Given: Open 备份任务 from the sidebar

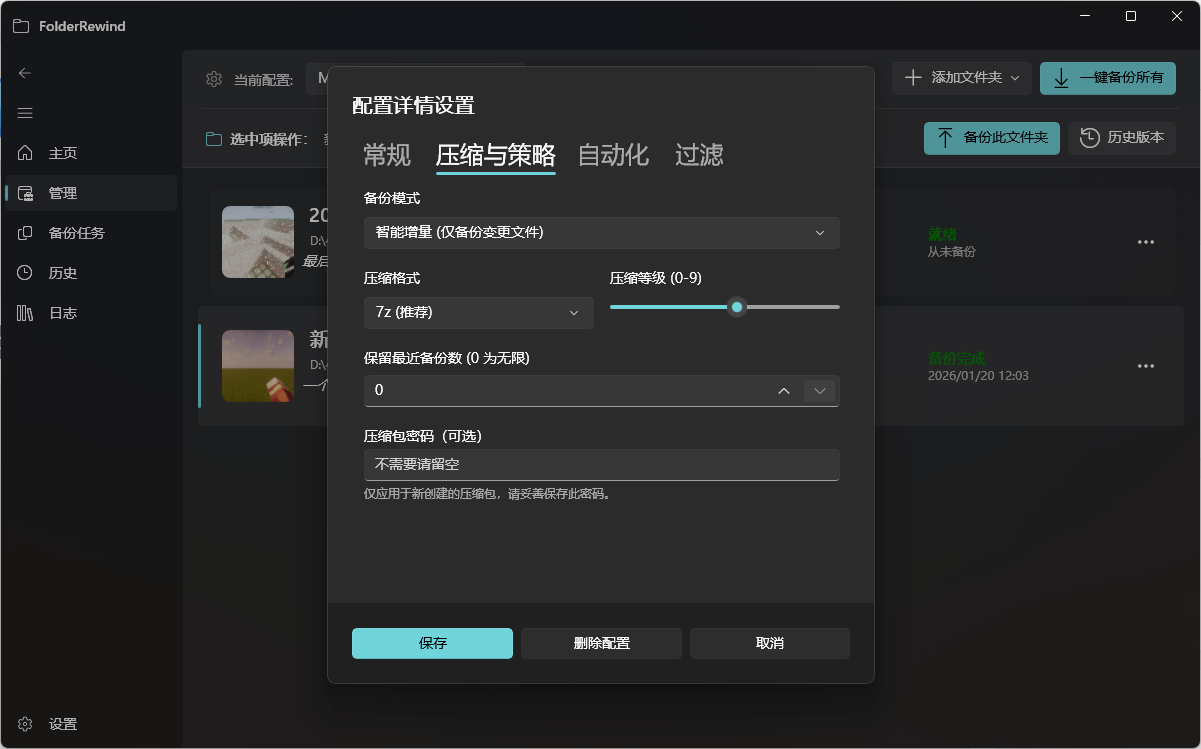Looking at the screenshot, I should [x=68, y=232].
